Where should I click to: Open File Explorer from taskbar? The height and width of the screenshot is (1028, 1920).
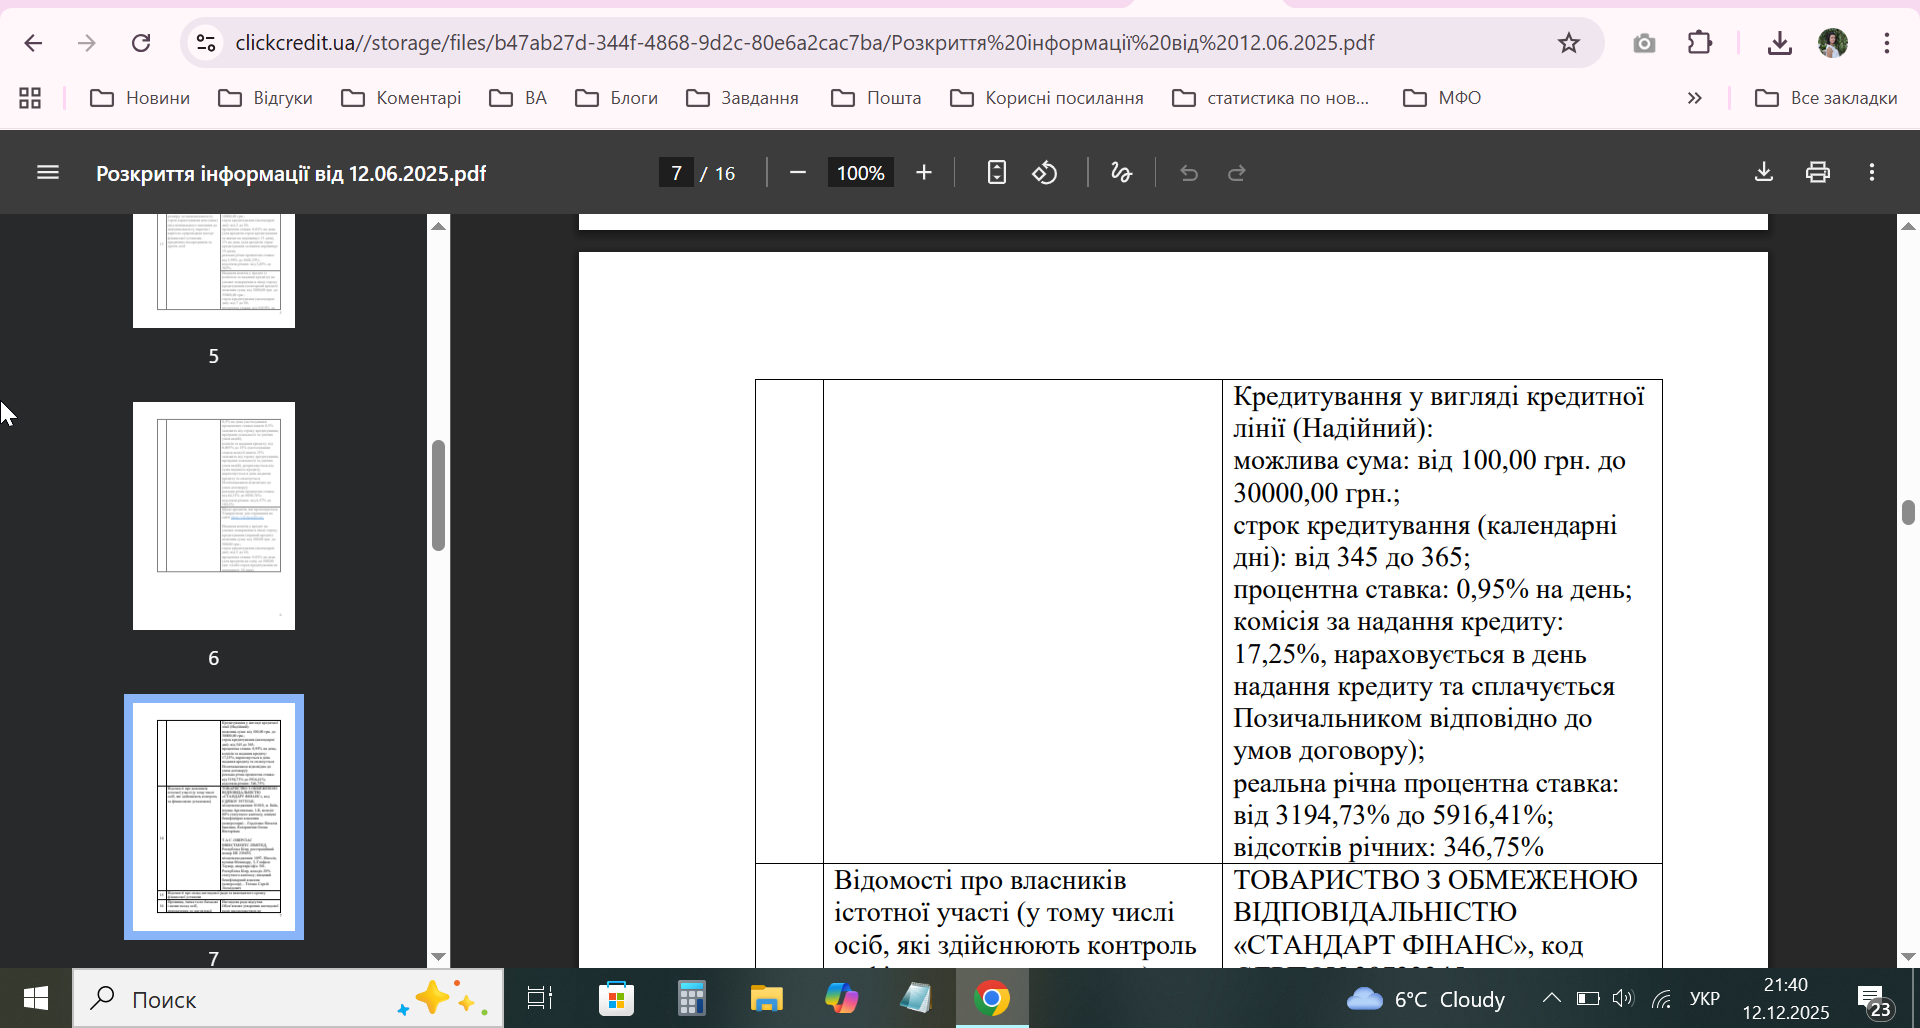coord(766,998)
